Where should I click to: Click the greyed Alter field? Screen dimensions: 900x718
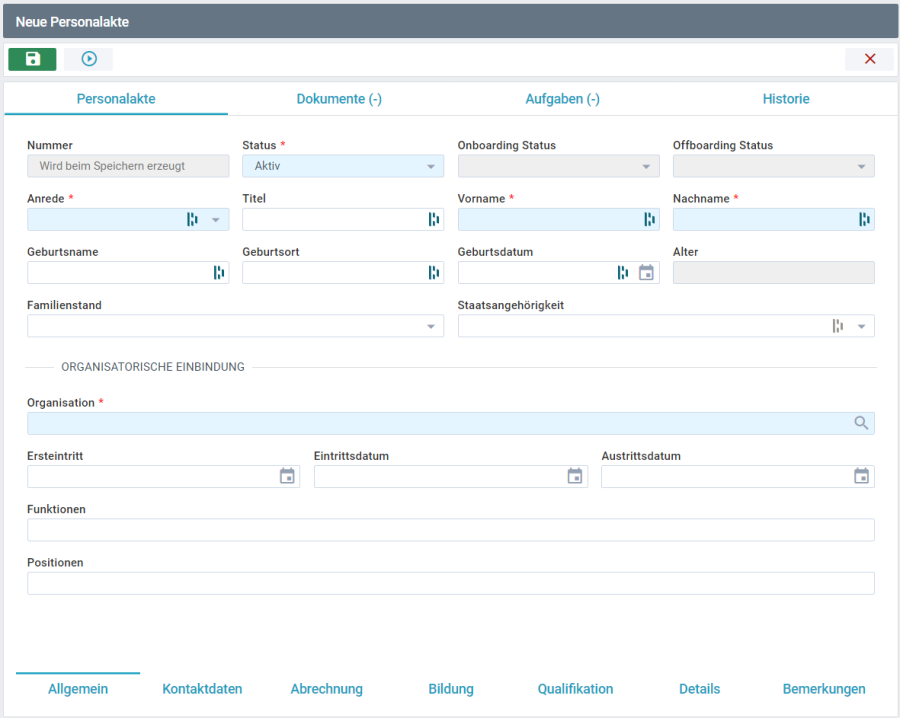(774, 273)
